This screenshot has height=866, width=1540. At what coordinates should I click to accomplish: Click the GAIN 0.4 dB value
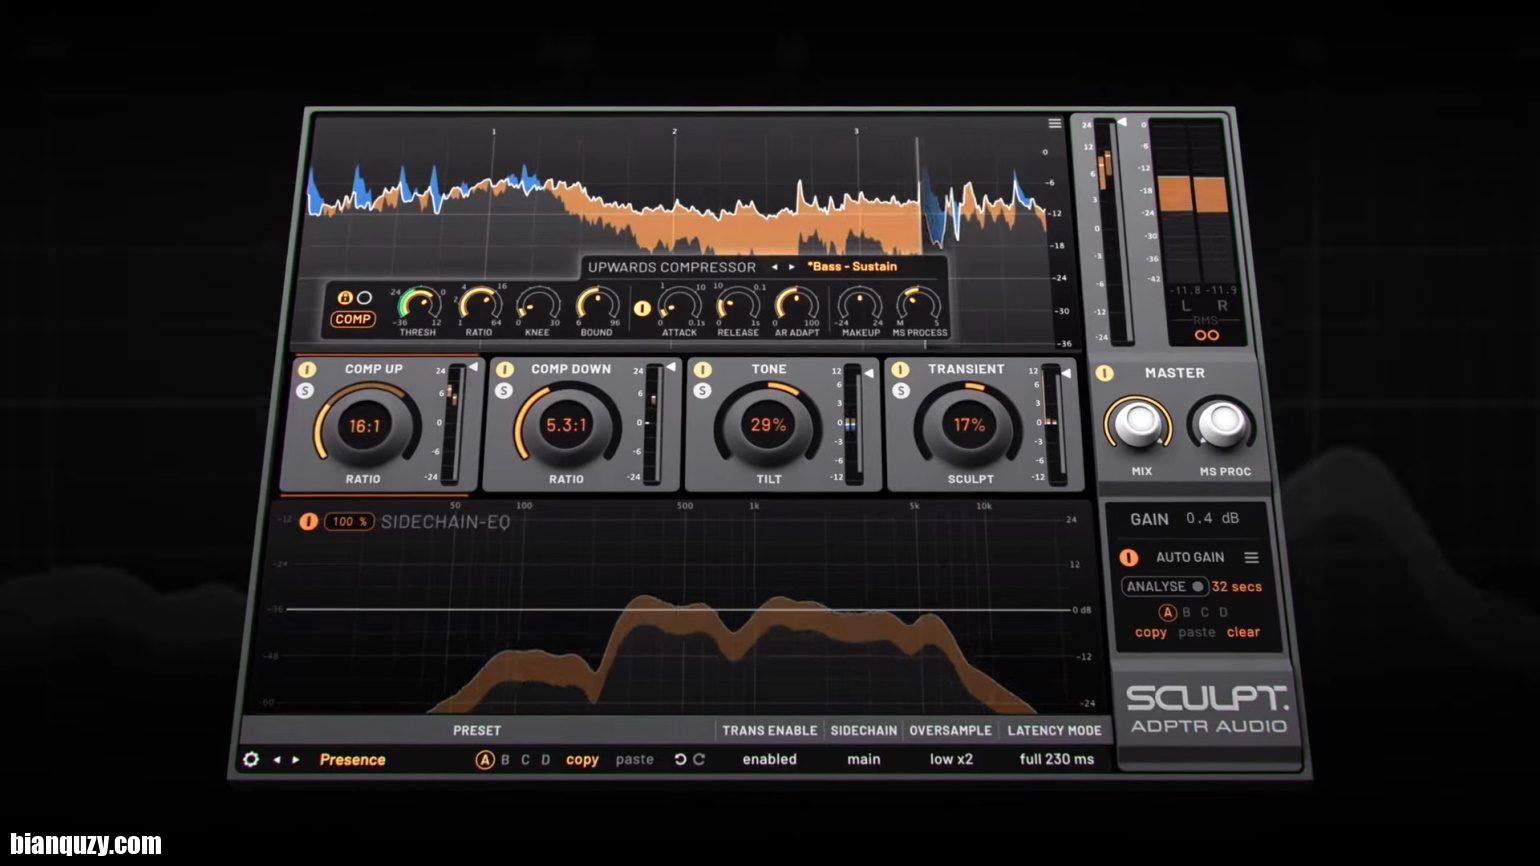point(1212,519)
